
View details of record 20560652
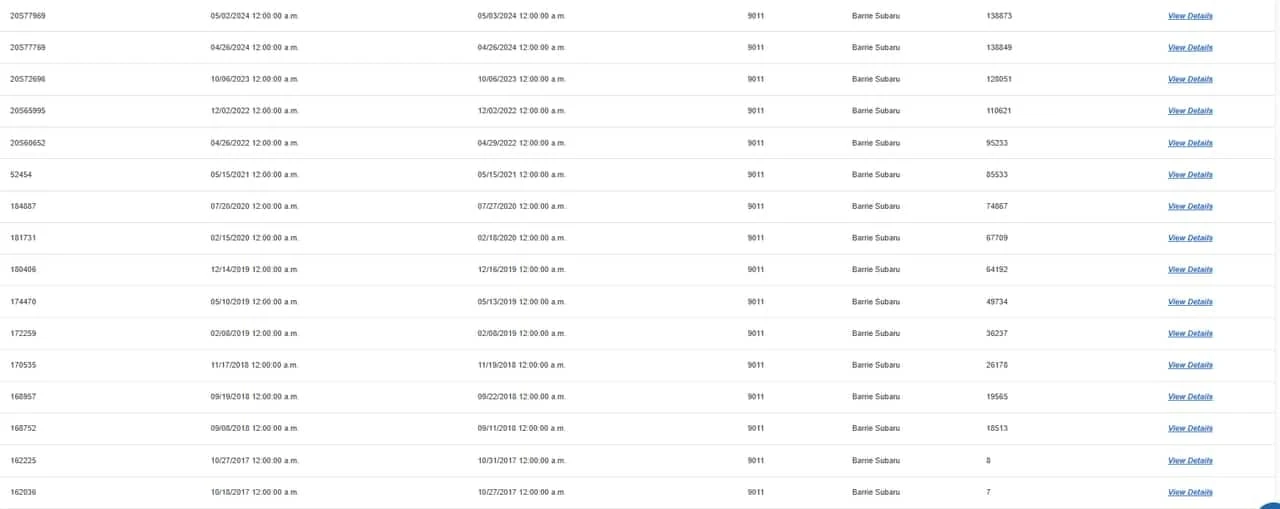point(1190,143)
